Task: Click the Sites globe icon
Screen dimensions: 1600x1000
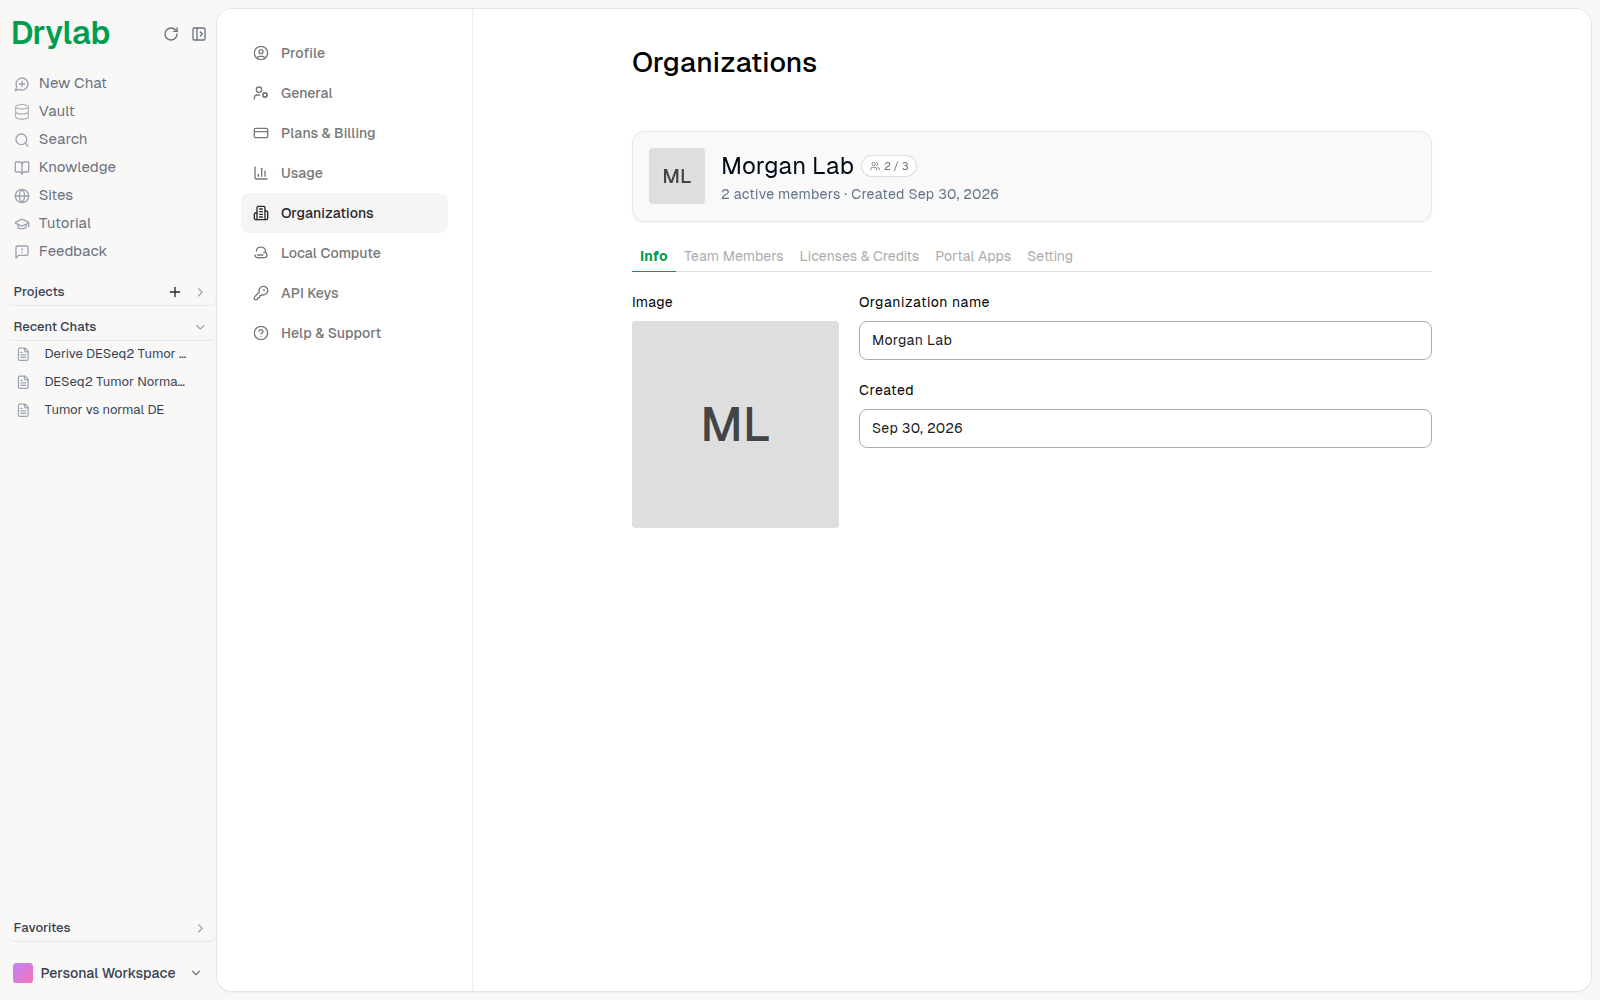Action: tap(22, 196)
